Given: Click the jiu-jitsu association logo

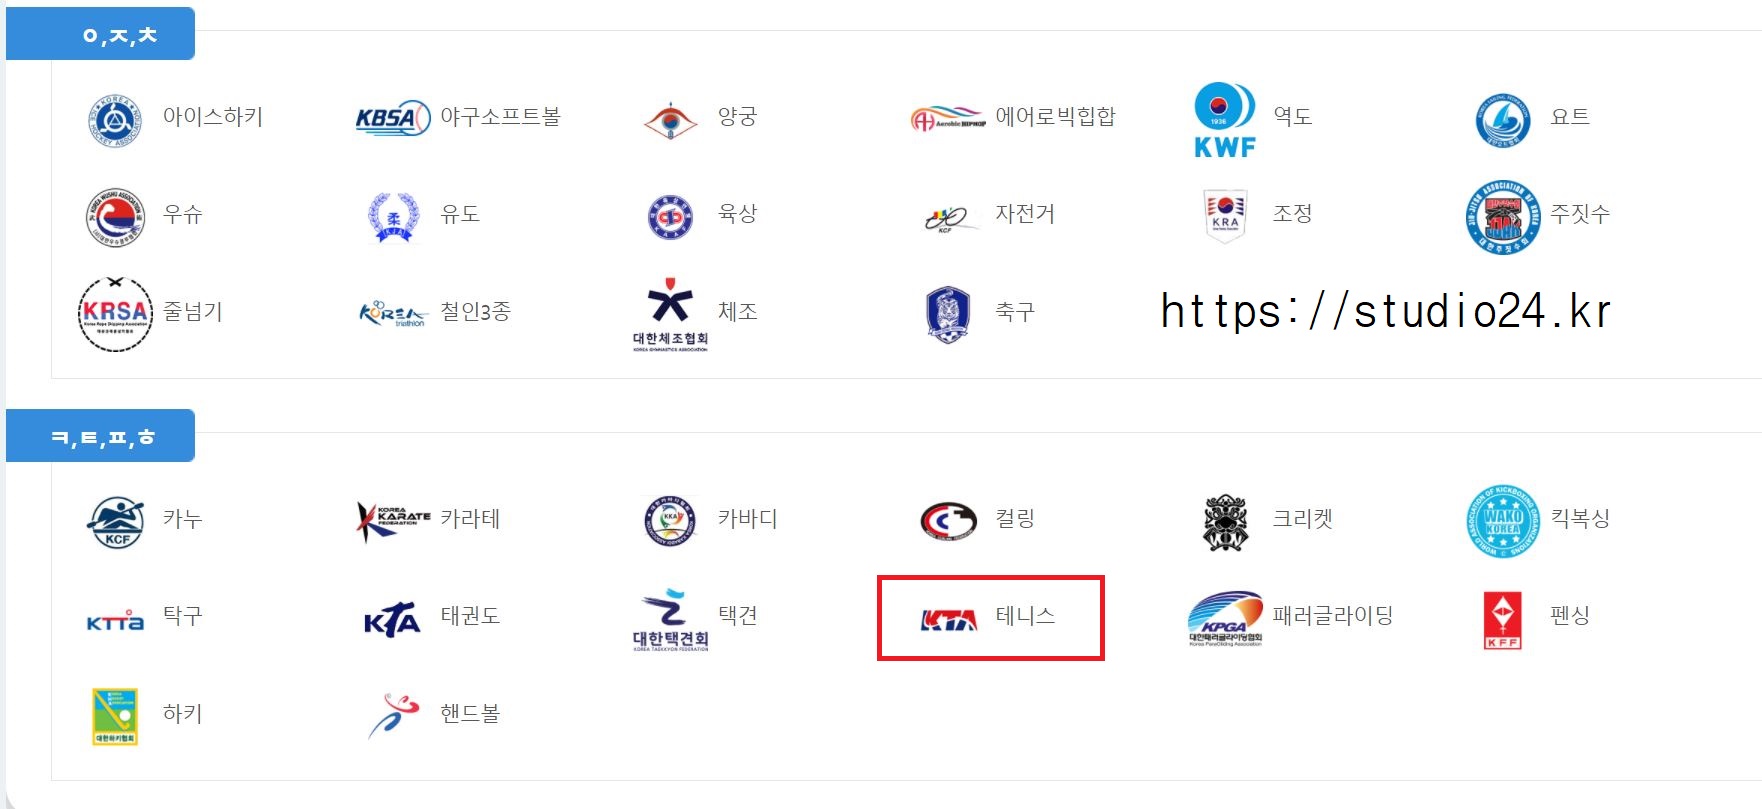Looking at the screenshot, I should click(x=1502, y=217).
